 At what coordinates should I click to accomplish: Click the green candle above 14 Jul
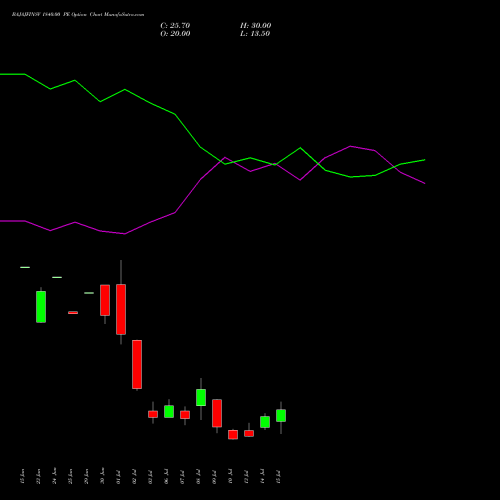(265, 422)
